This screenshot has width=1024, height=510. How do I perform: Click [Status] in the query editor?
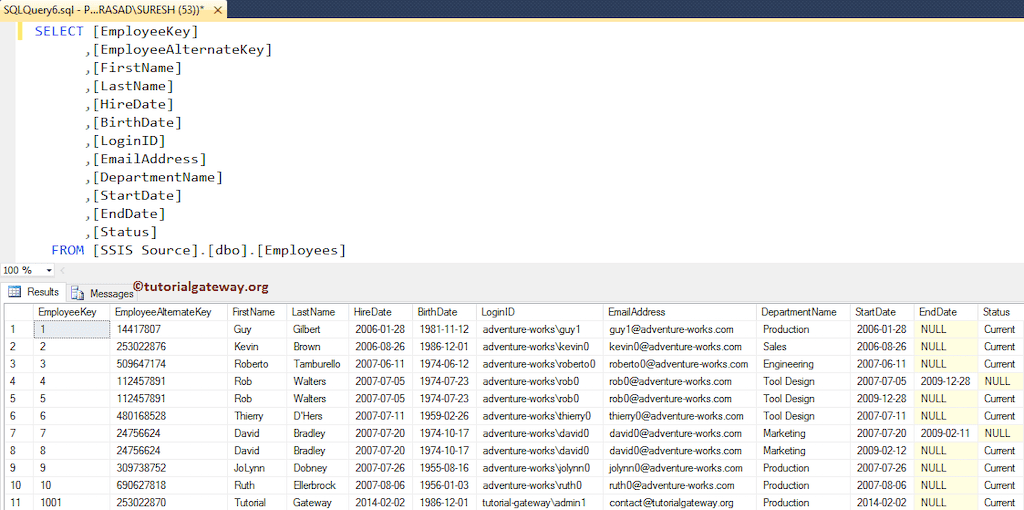[x=125, y=232]
